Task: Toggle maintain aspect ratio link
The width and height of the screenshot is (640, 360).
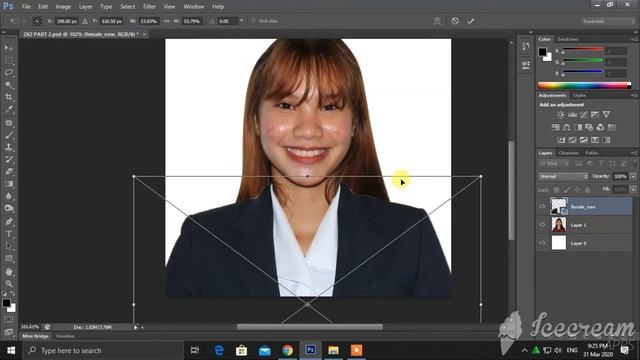Action: [x=167, y=21]
